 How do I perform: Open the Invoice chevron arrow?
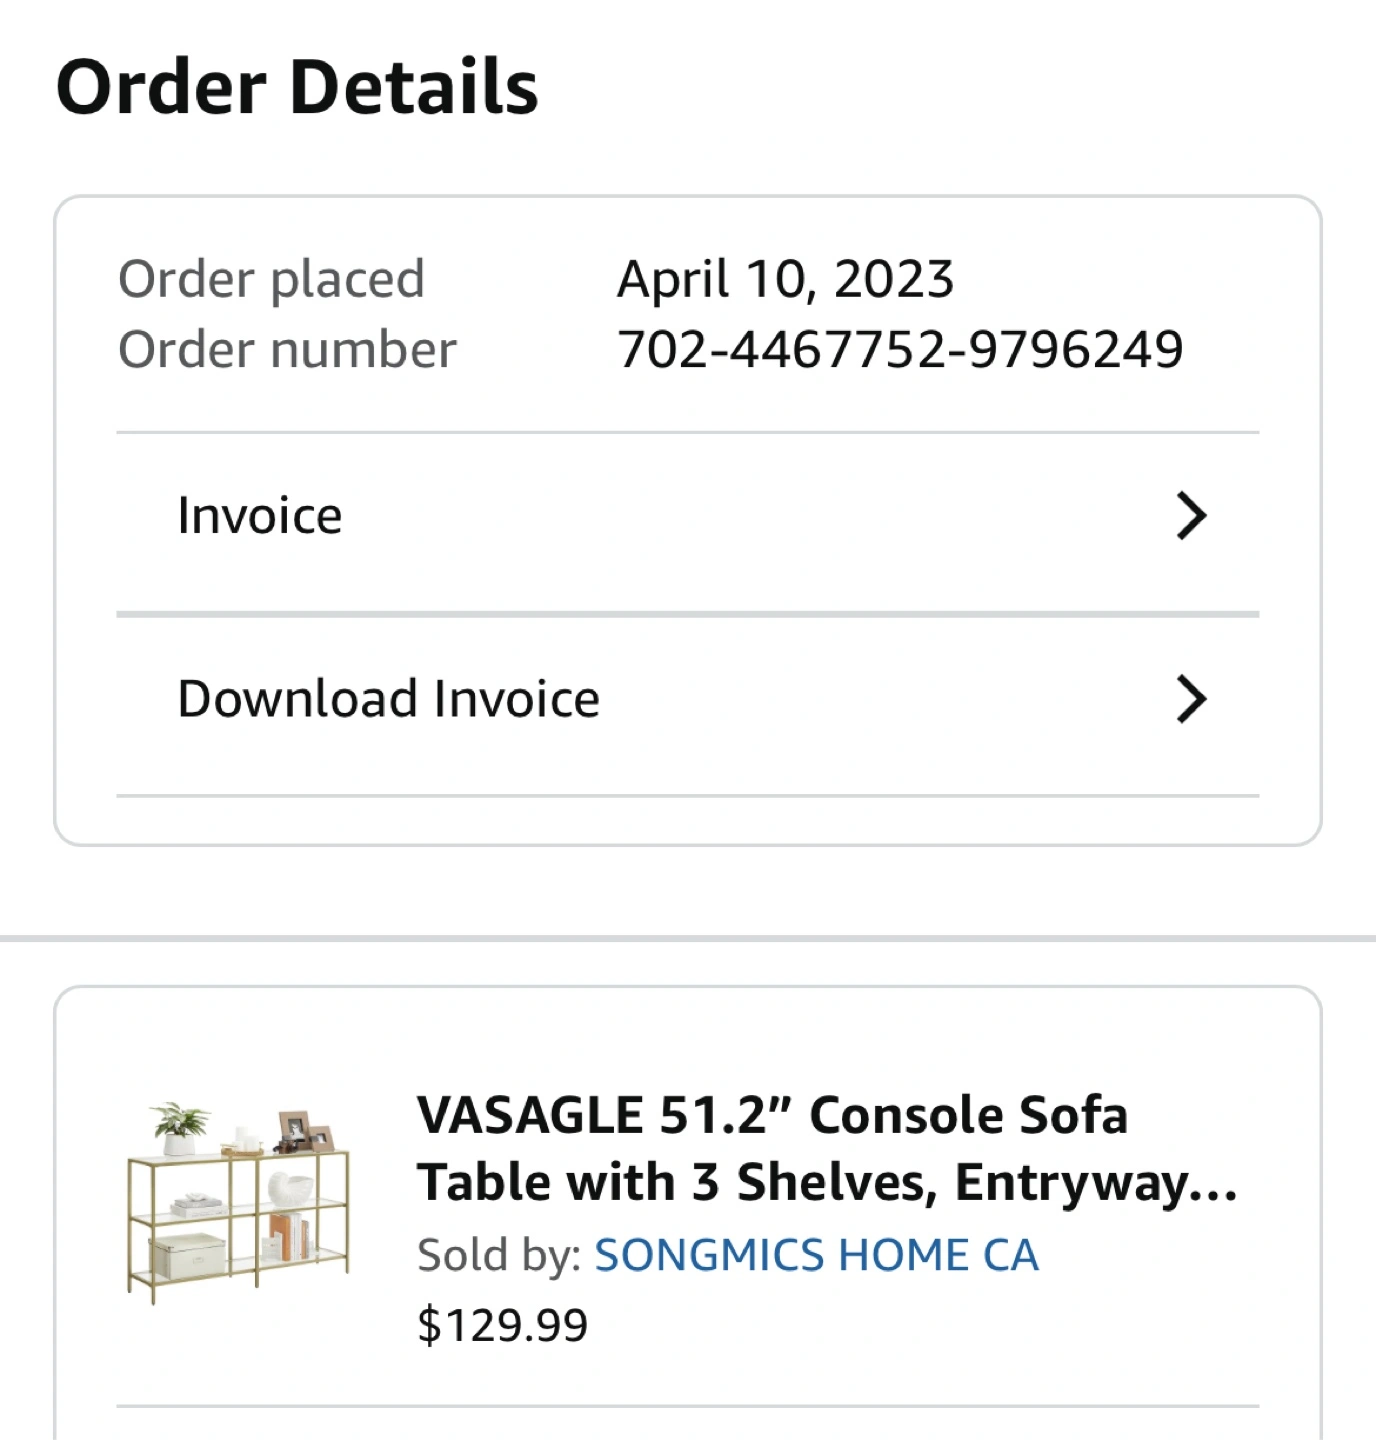tap(1190, 516)
